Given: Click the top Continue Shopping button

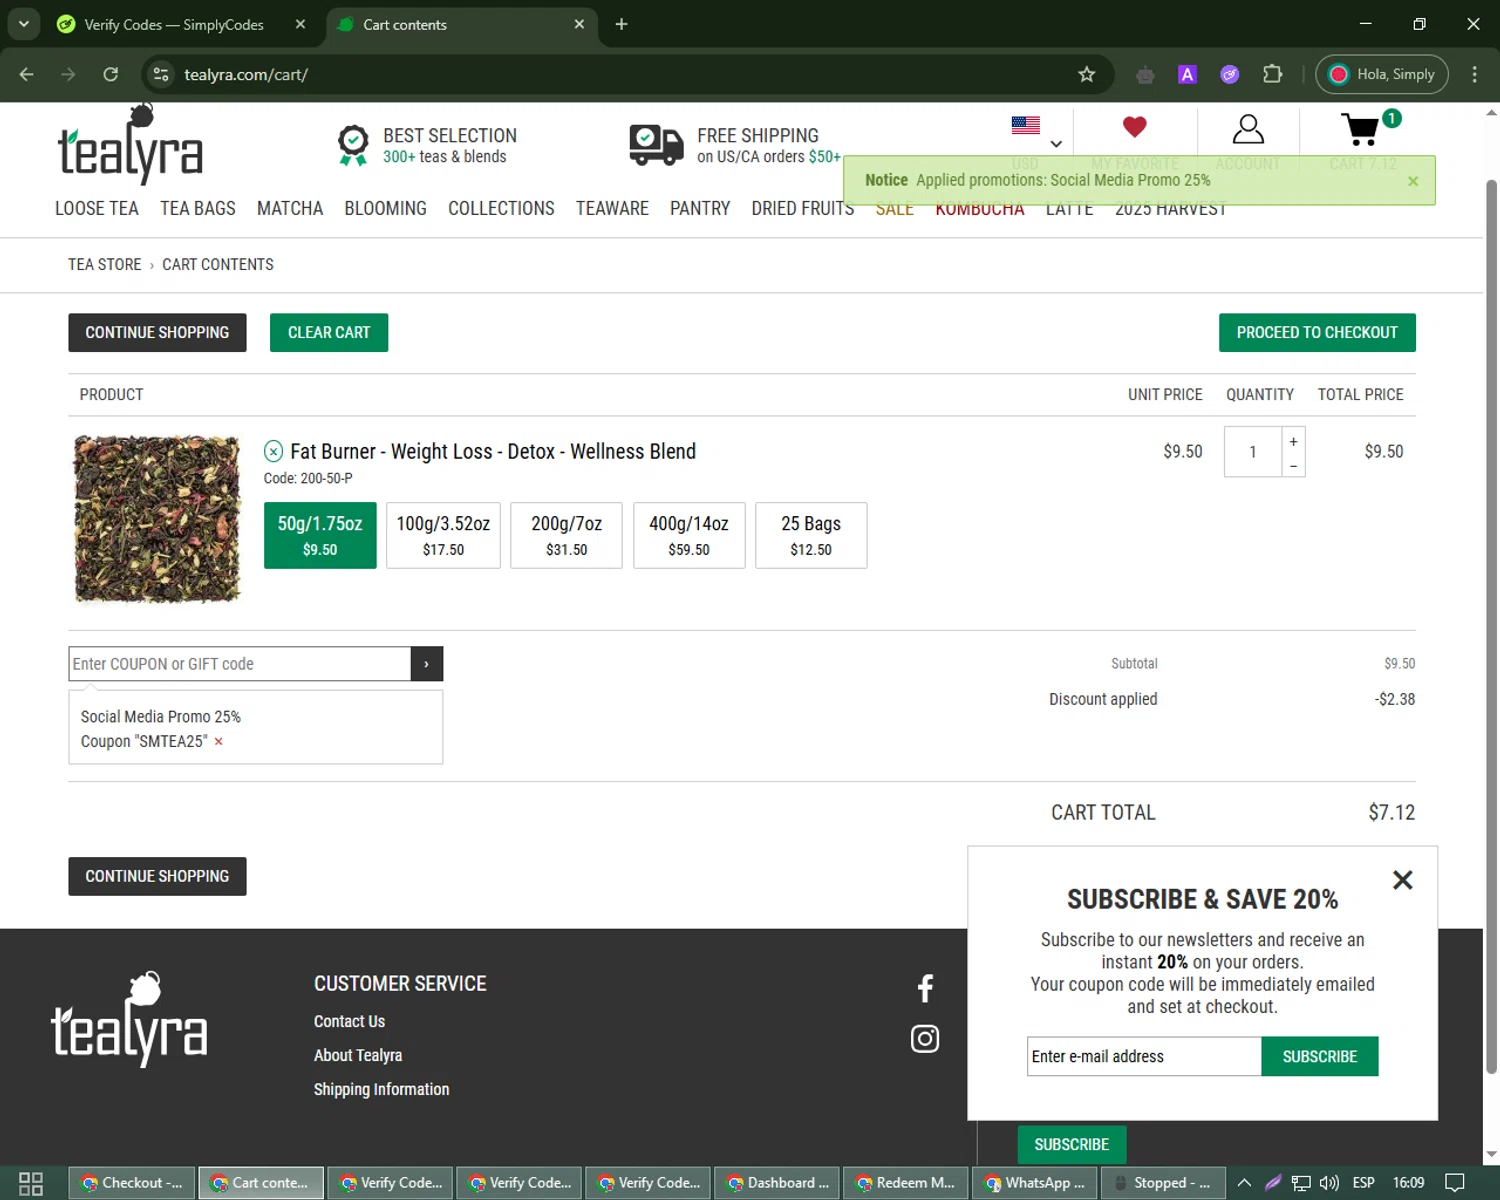Looking at the screenshot, I should [157, 332].
